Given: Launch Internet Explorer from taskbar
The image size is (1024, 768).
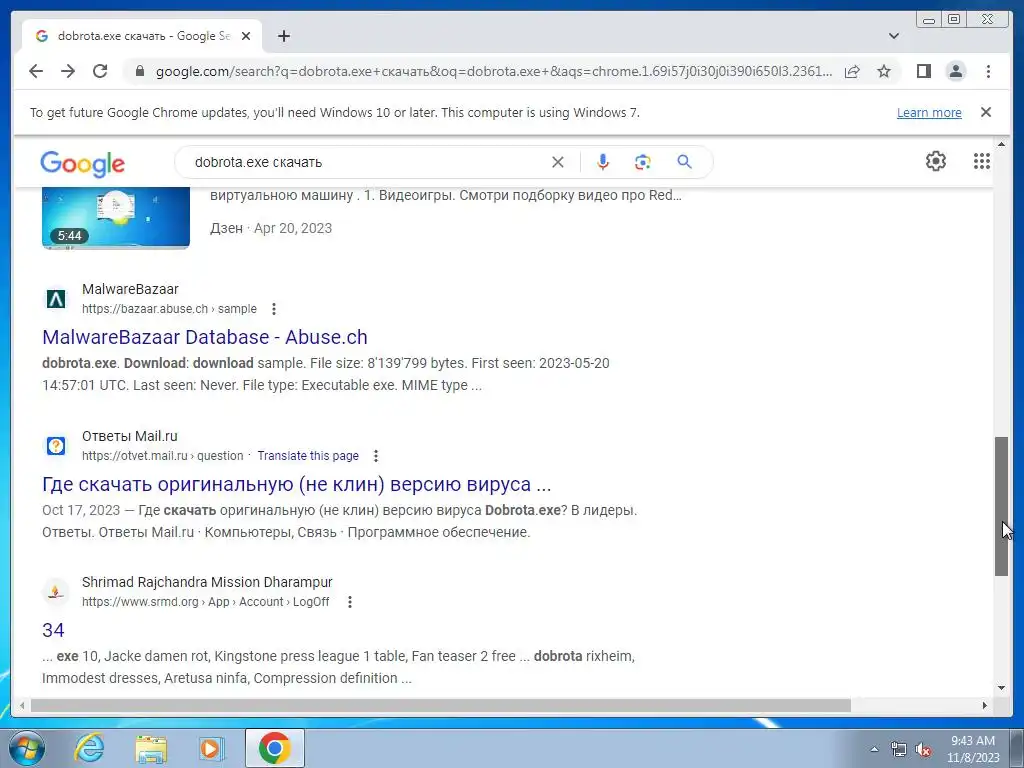Looking at the screenshot, I should (x=88, y=748).
